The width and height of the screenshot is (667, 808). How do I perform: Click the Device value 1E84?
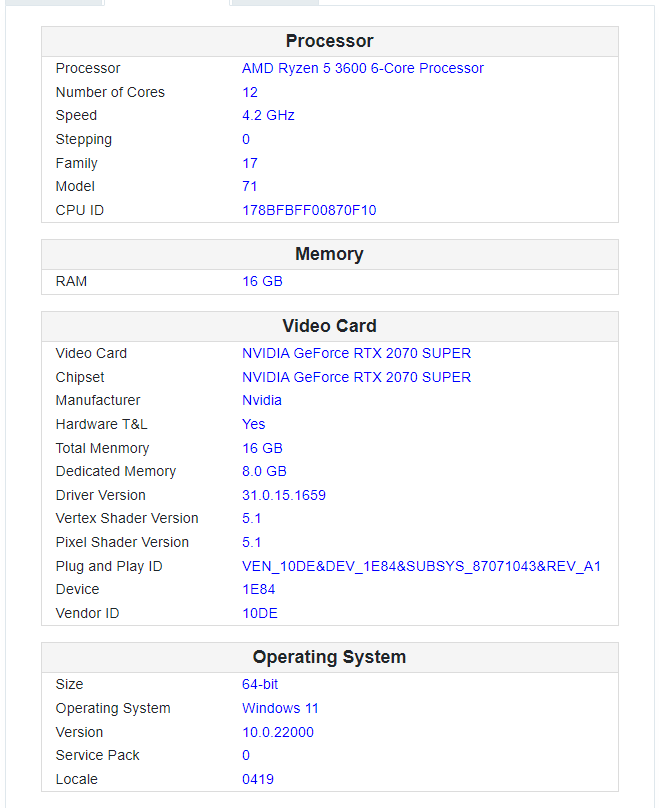[259, 590]
